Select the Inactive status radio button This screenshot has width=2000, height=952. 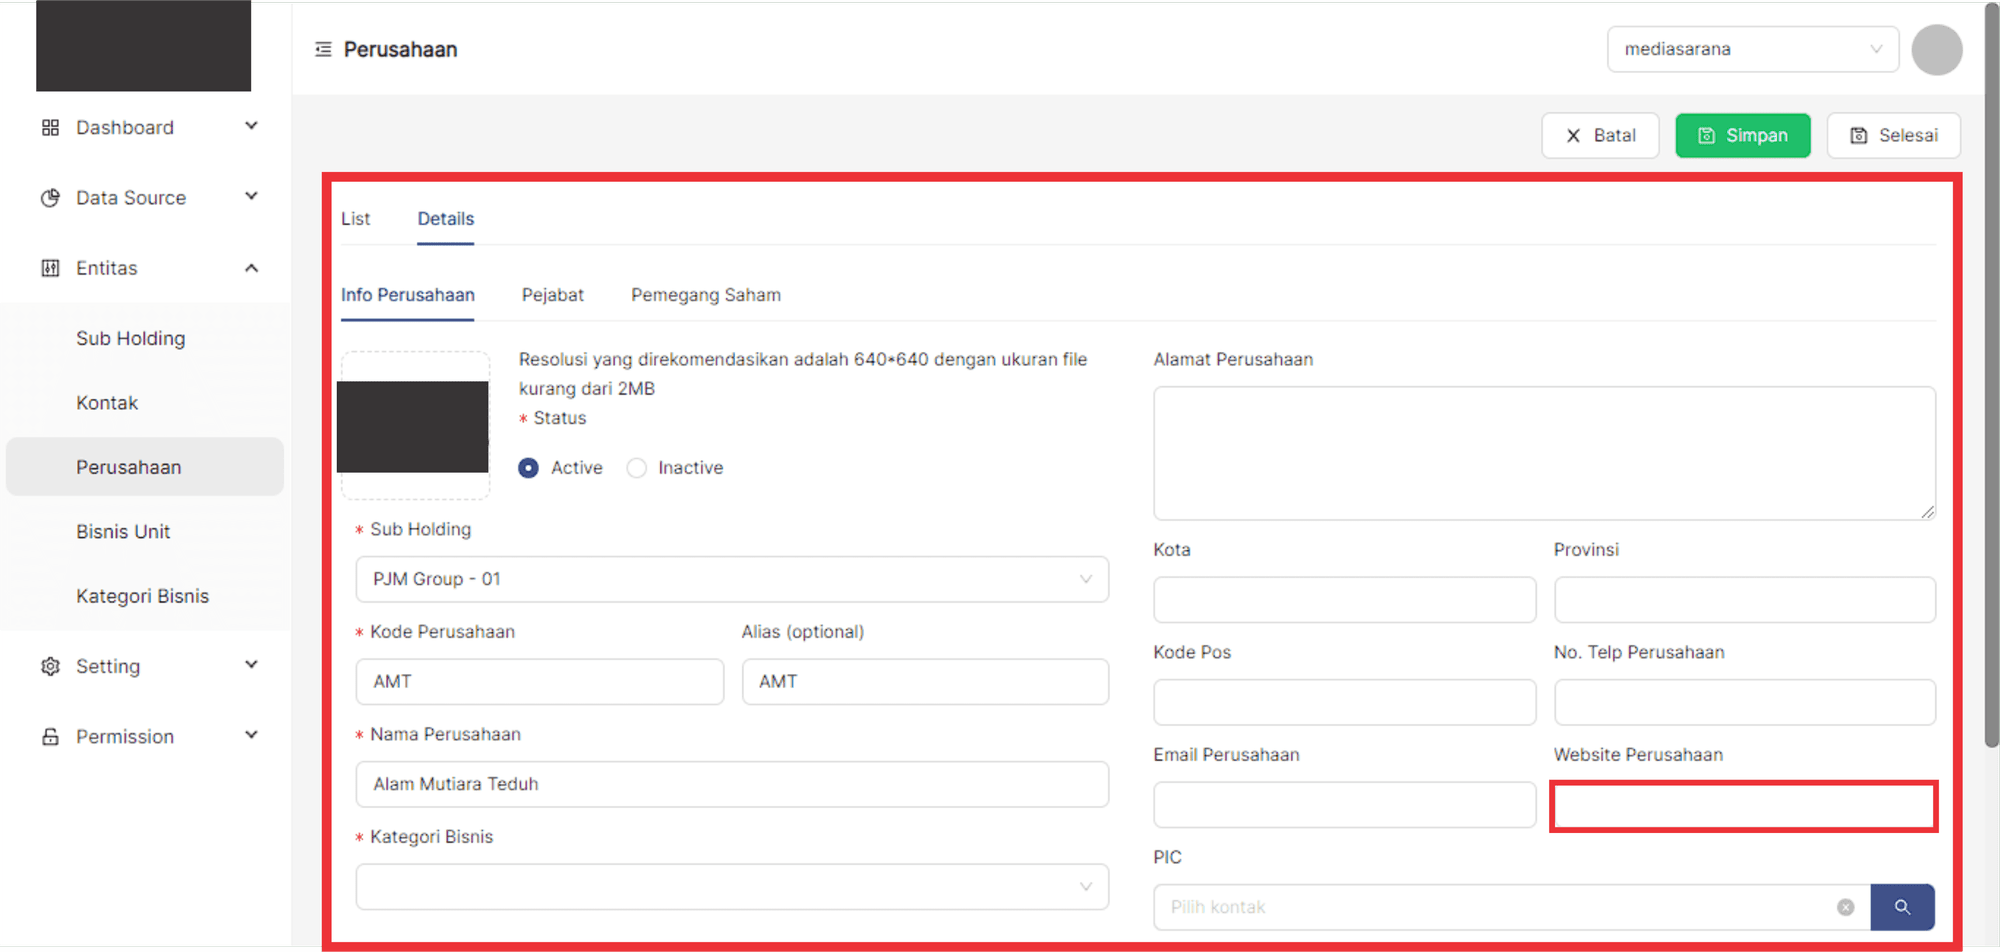pyautogui.click(x=637, y=468)
